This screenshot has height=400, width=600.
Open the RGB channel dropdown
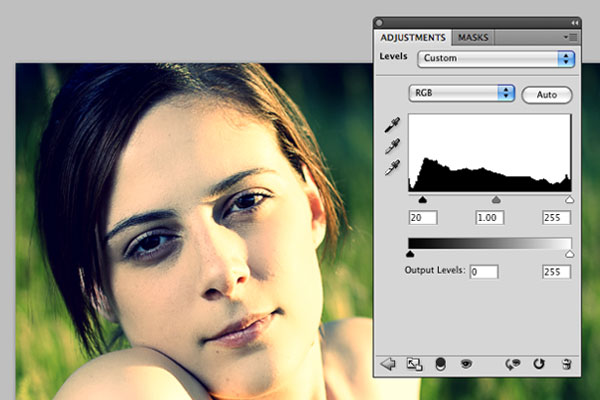tap(462, 93)
